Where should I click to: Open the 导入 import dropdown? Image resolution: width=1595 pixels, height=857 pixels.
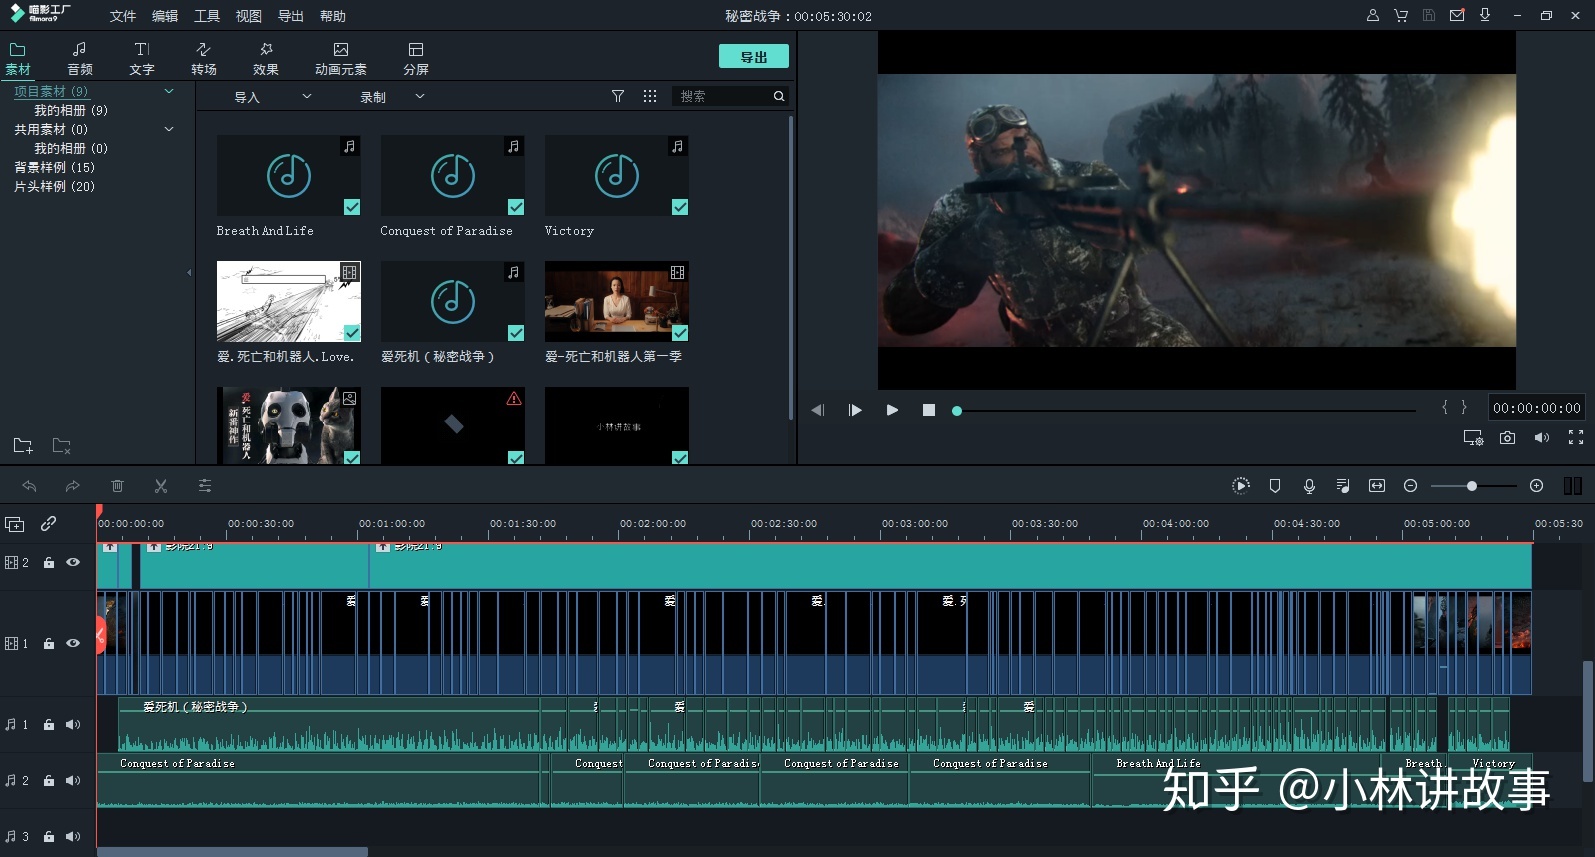tap(272, 97)
